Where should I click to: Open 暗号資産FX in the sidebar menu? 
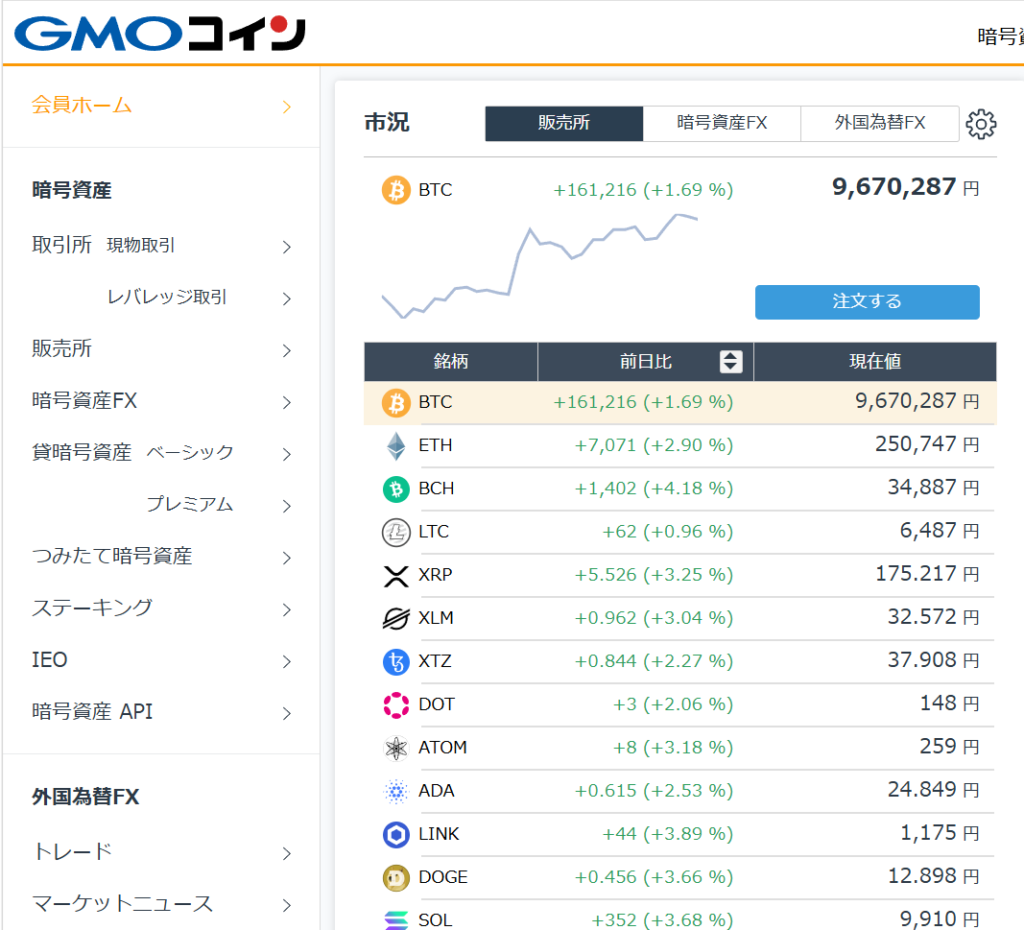pos(85,400)
